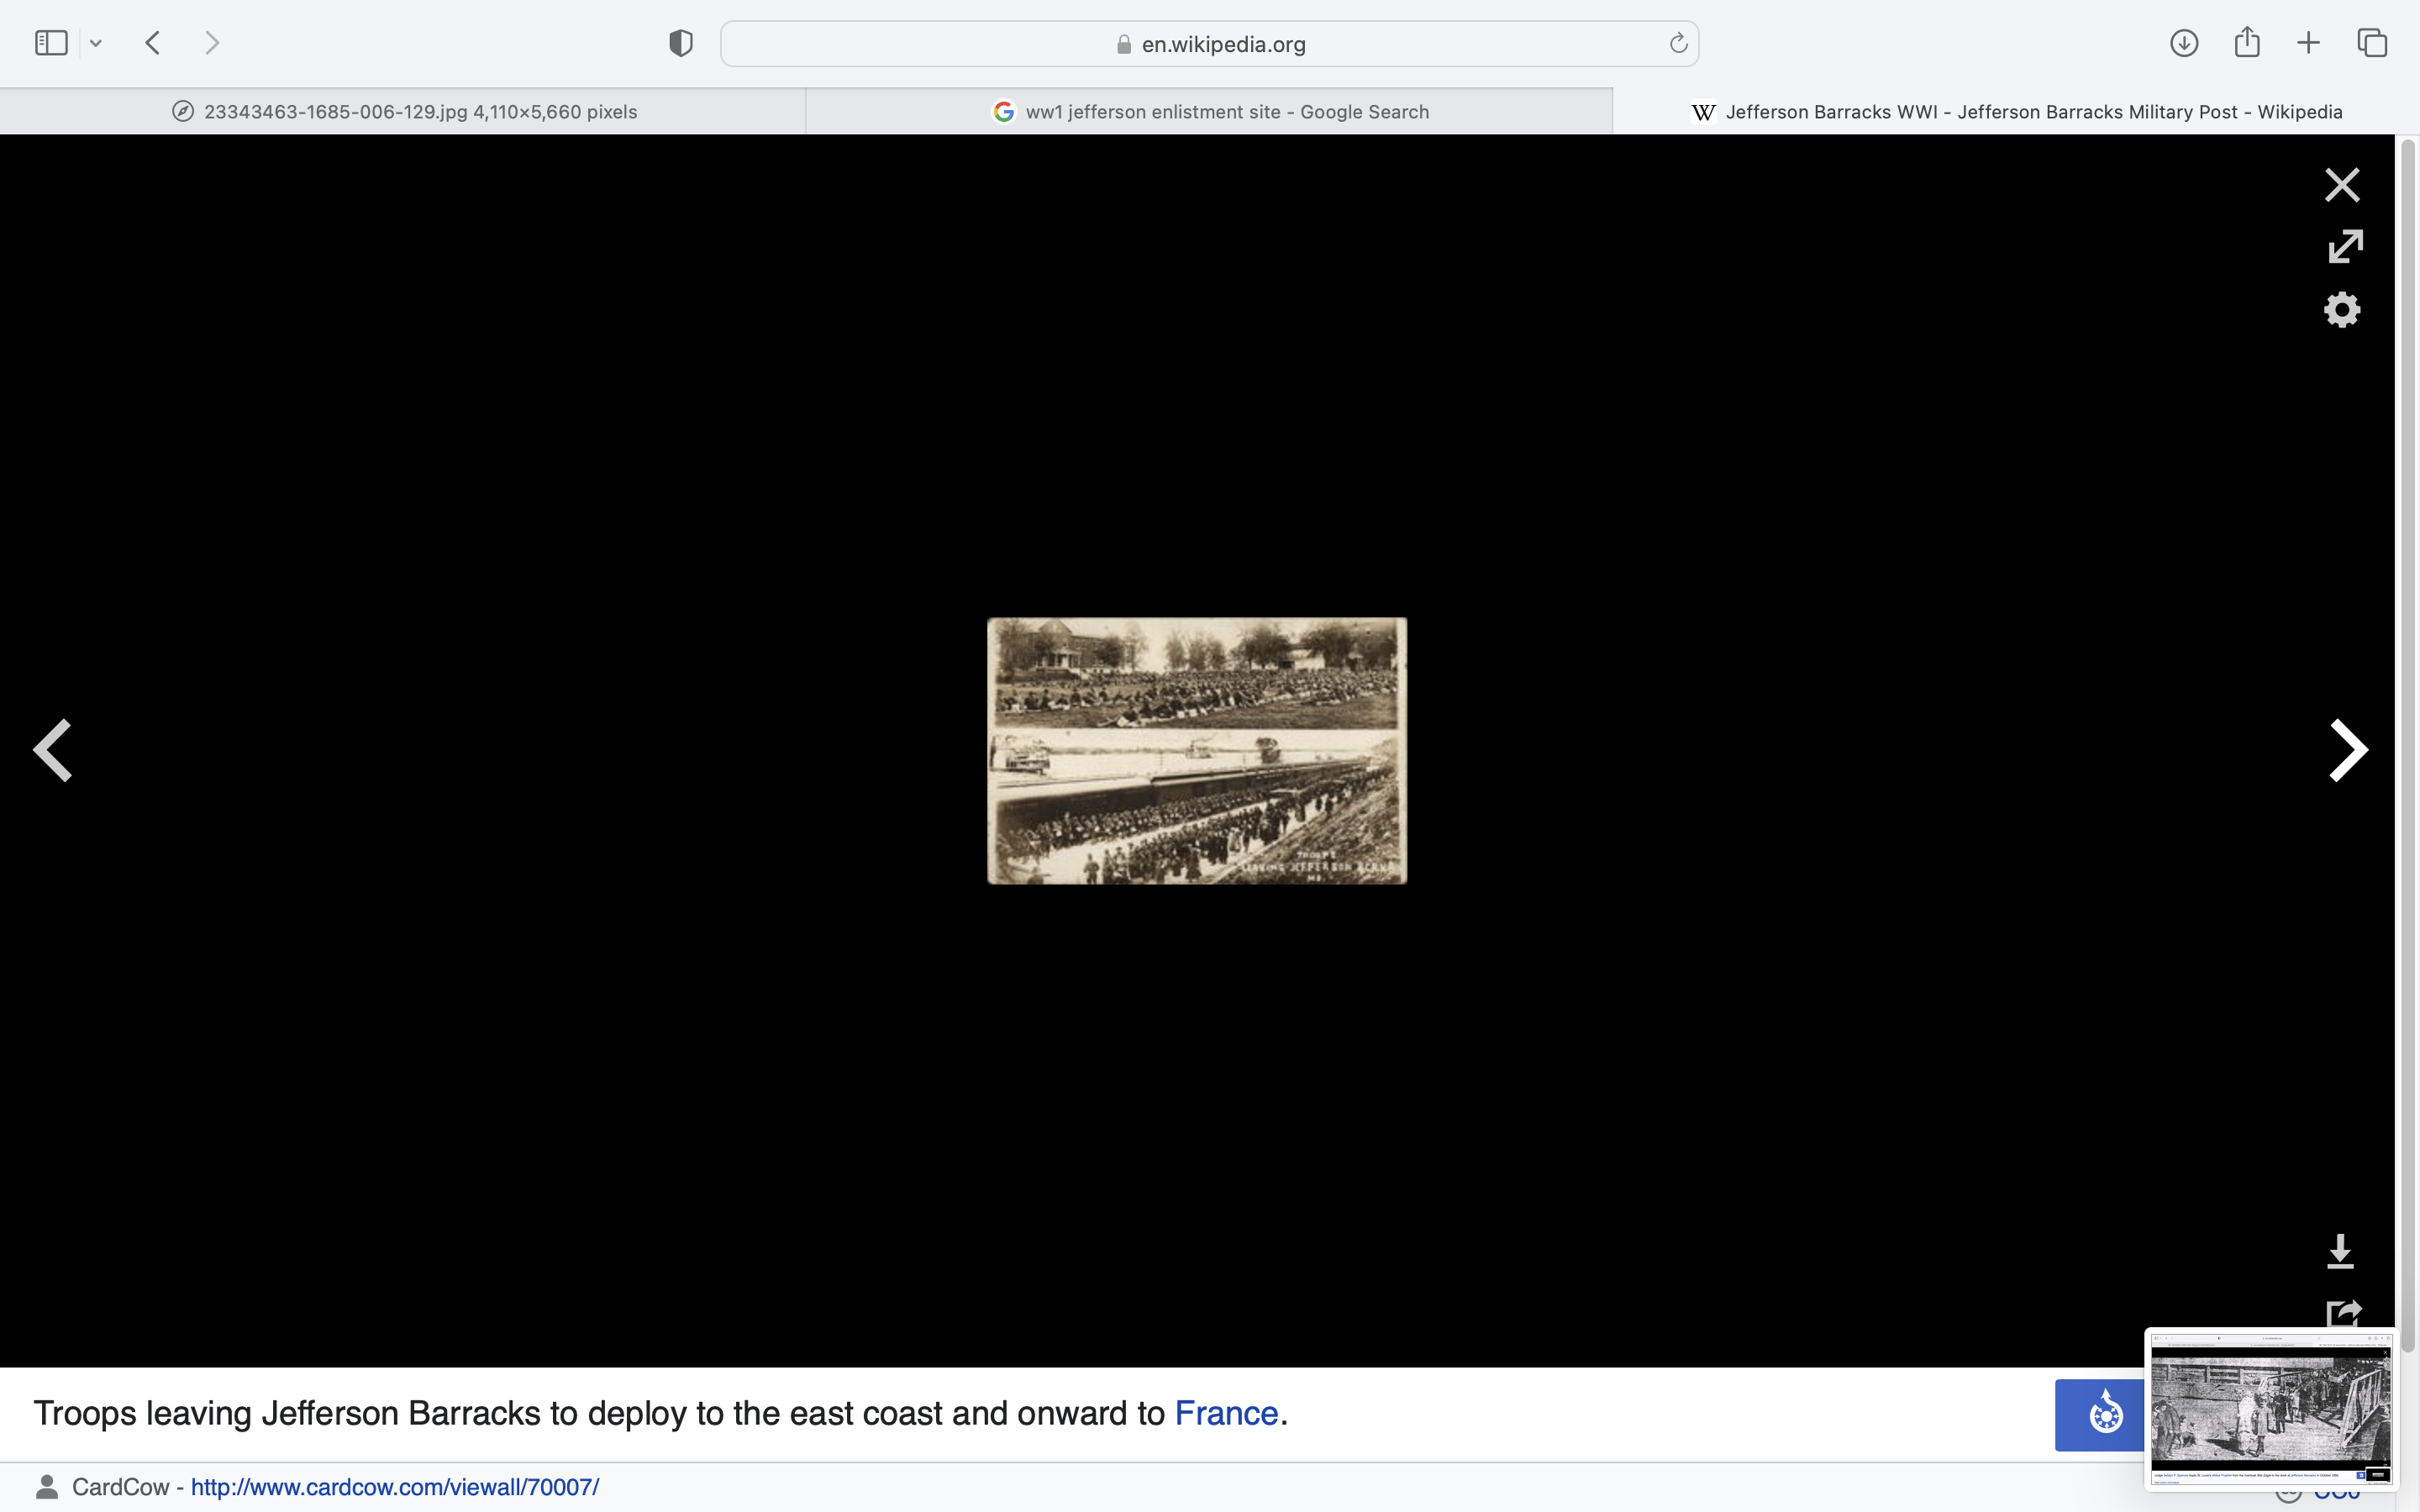This screenshot has height=1512, width=2420.
Task: Reload the page from address bar
Action: click(x=1678, y=43)
